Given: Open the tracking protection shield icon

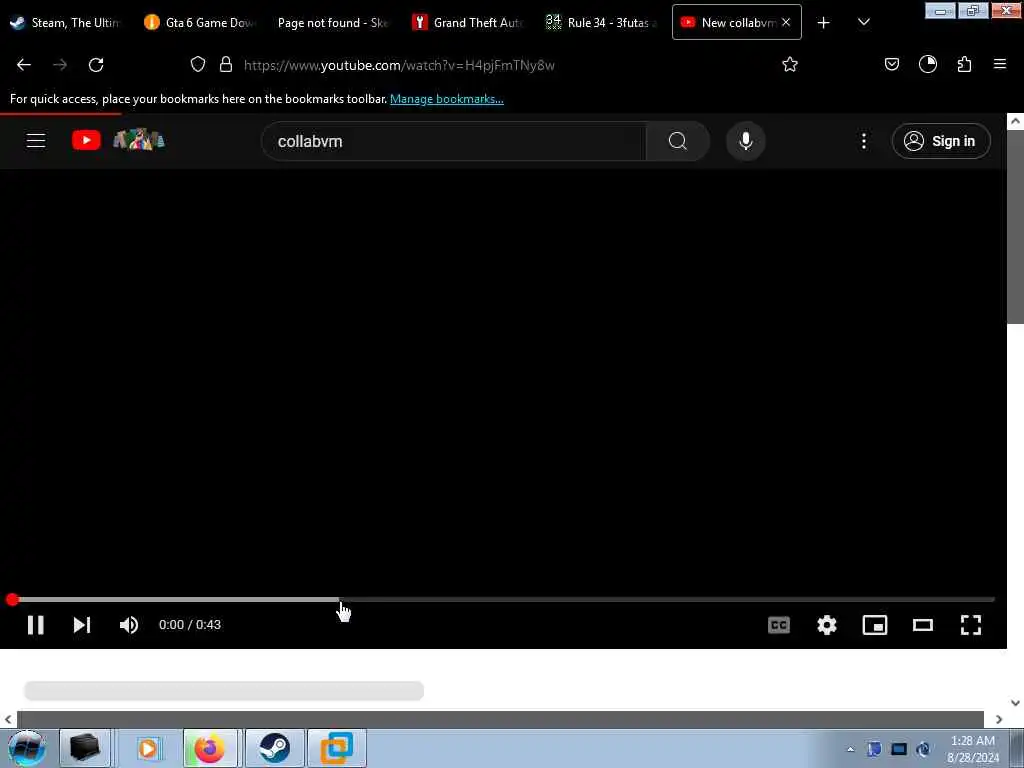Looking at the screenshot, I should point(198,64).
